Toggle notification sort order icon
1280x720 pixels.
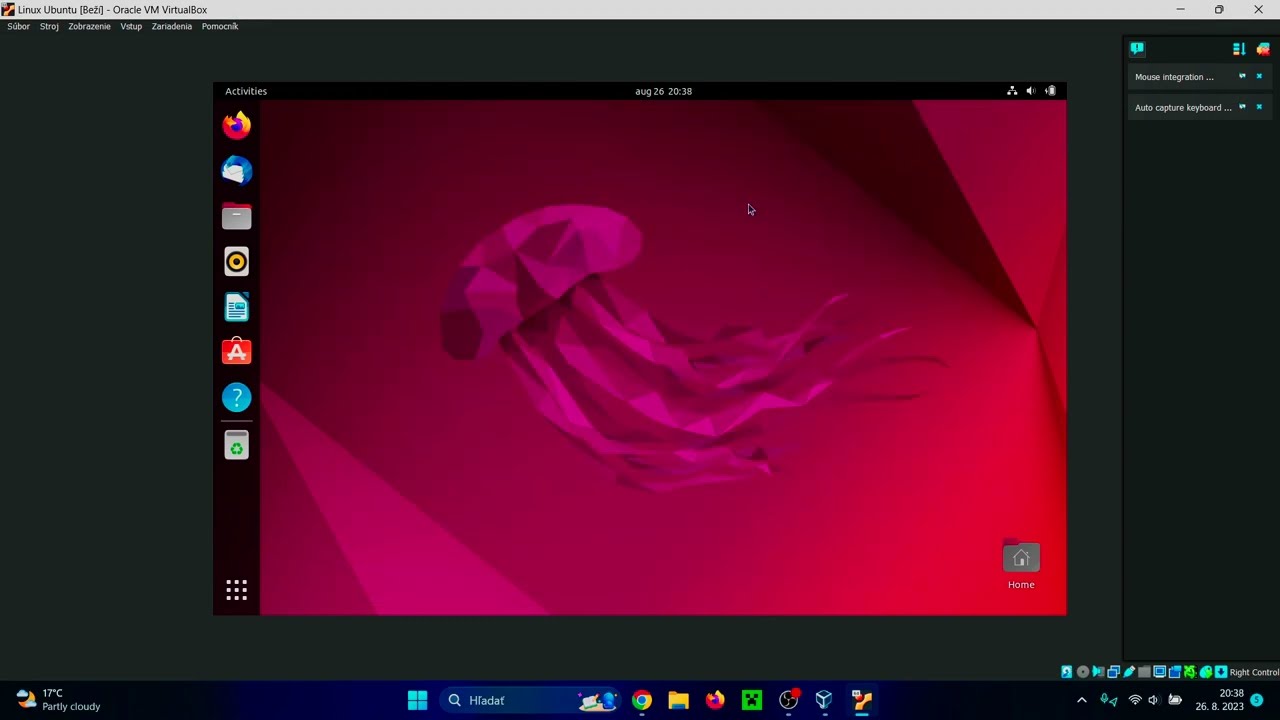pos(1239,49)
